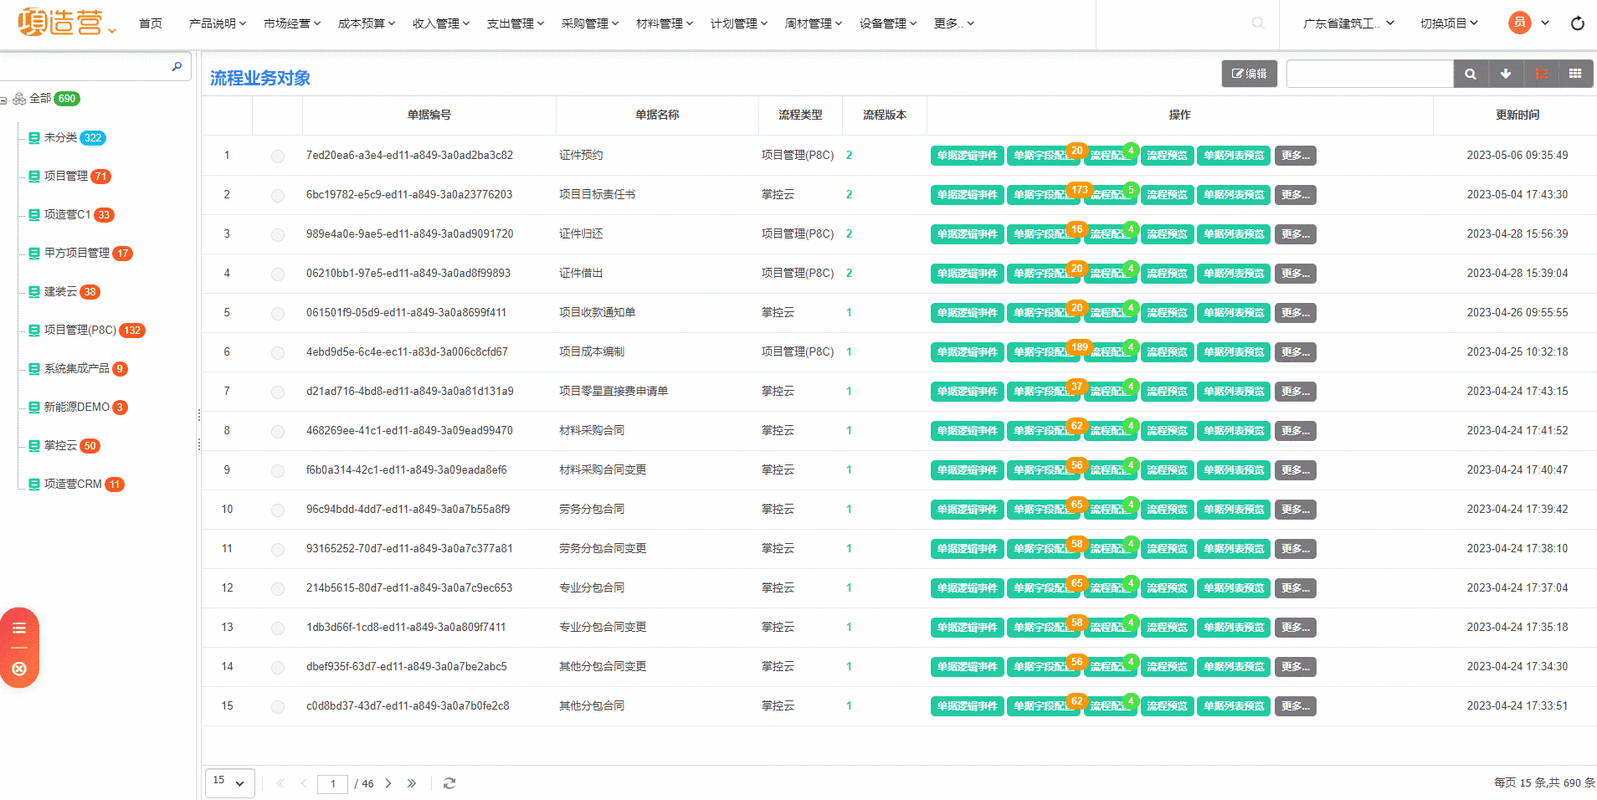Image resolution: width=1597 pixels, height=800 pixels.
Task: Click 流程预览 for 证件归还 row
Action: point(1167,234)
